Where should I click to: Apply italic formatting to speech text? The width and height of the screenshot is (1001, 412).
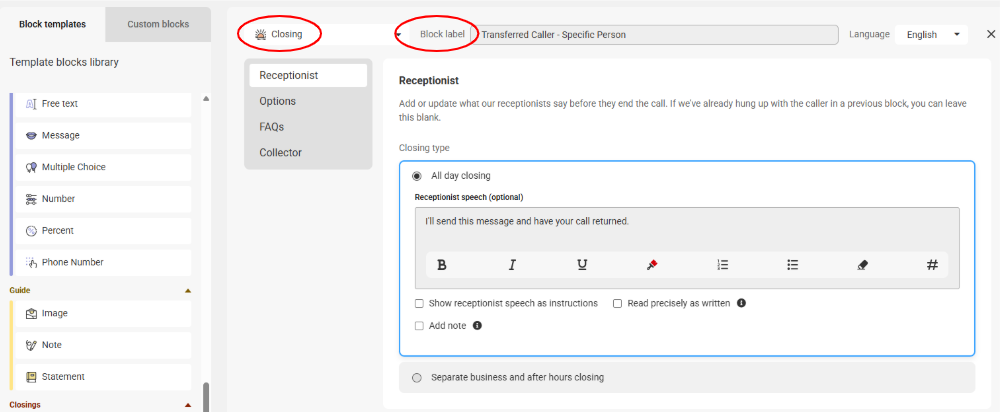tap(511, 265)
